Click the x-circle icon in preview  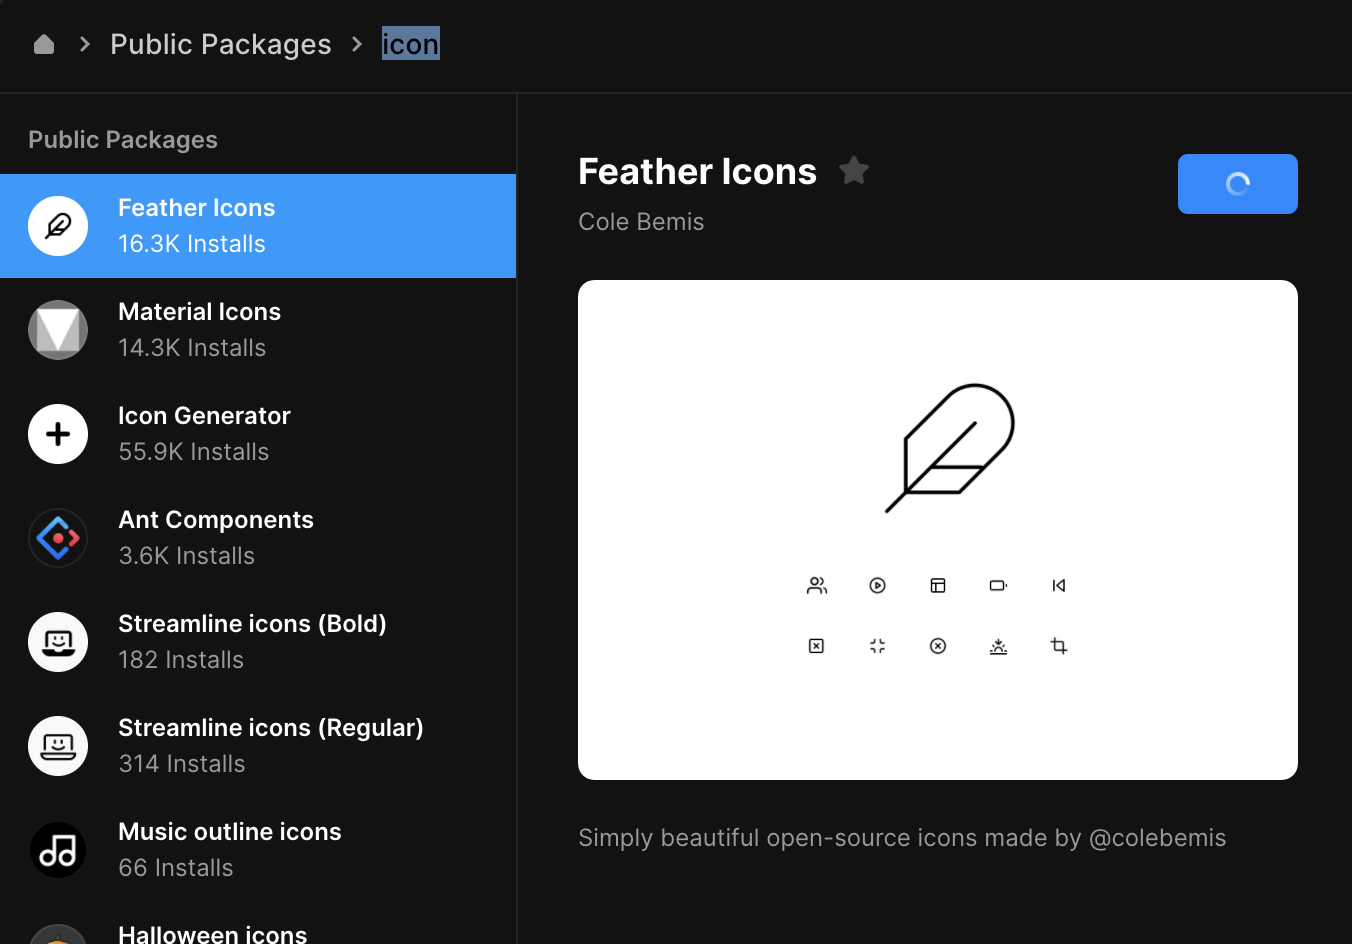pos(938,646)
